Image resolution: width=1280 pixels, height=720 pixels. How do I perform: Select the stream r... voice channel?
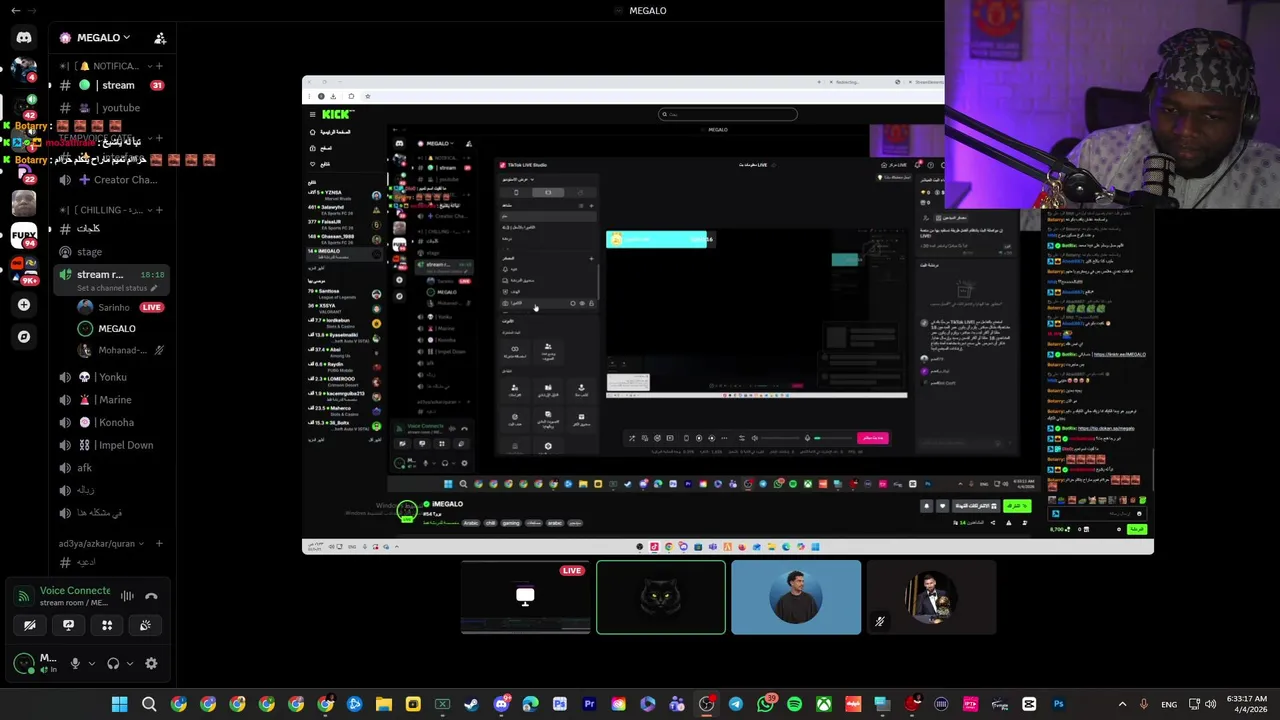pos(111,280)
